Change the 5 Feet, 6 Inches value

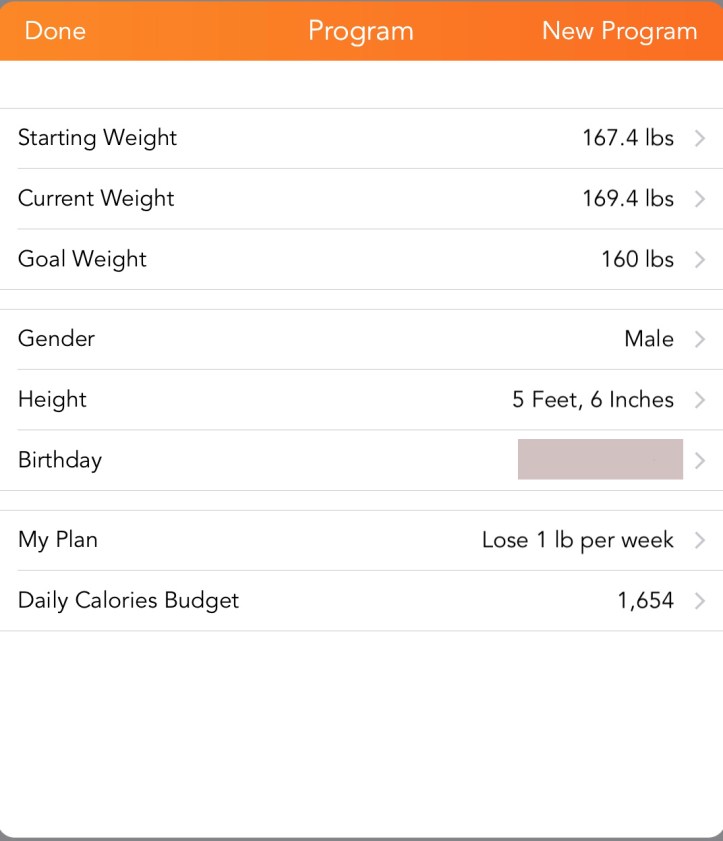(593, 400)
